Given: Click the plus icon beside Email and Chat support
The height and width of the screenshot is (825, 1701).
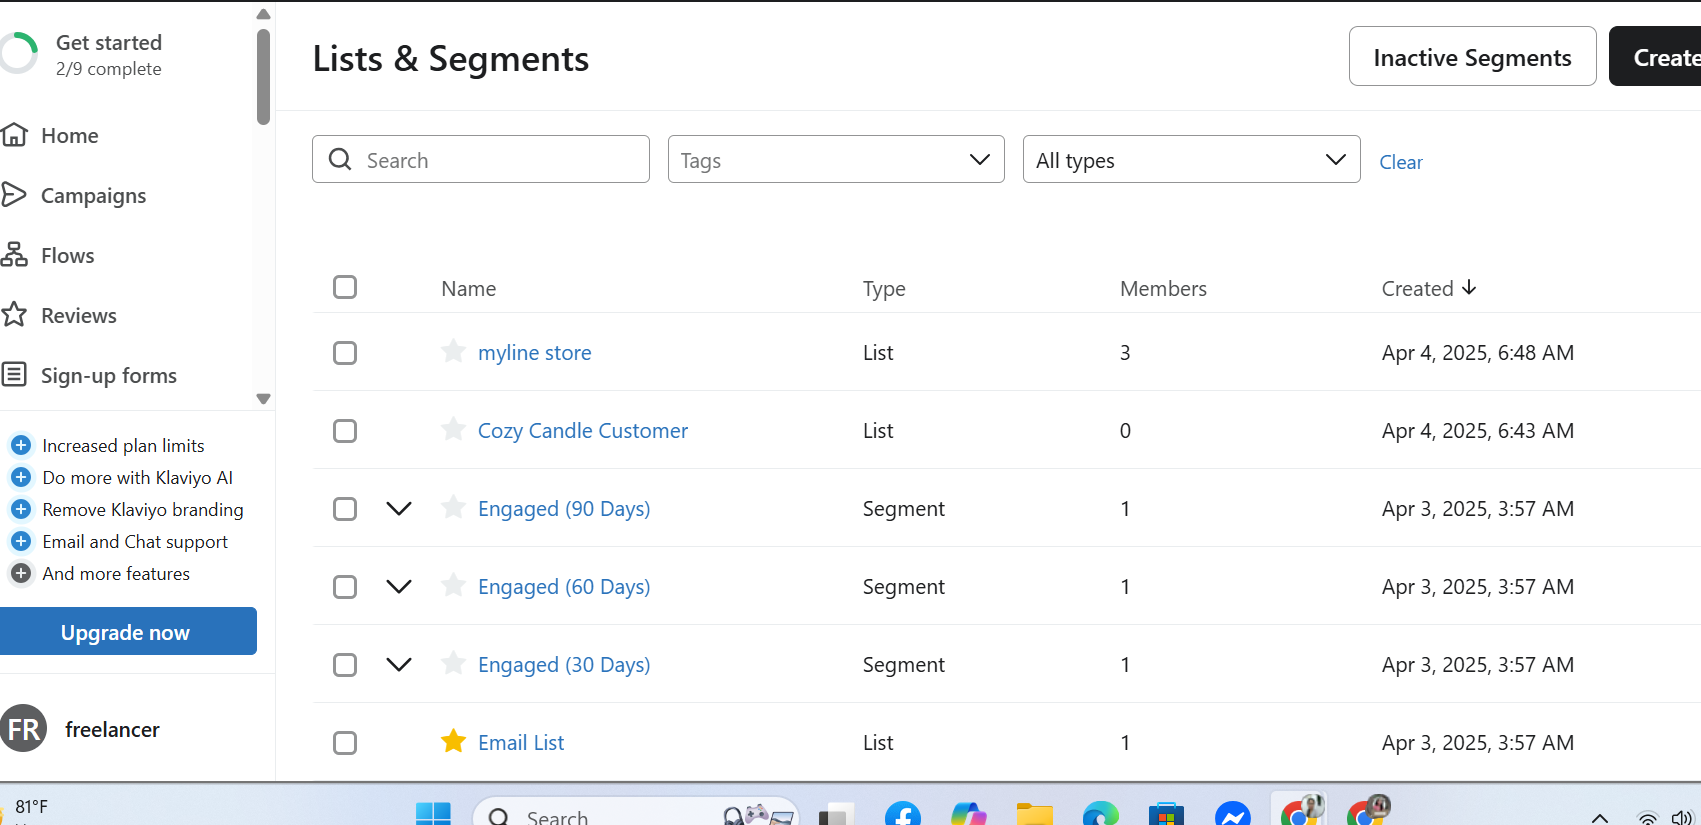Looking at the screenshot, I should tap(21, 541).
